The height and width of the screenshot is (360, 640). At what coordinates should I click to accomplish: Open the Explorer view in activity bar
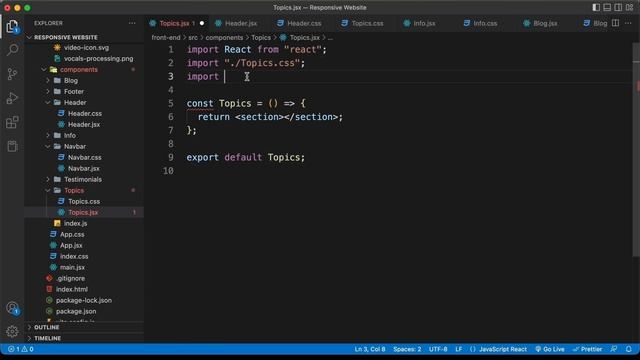pos(12,27)
